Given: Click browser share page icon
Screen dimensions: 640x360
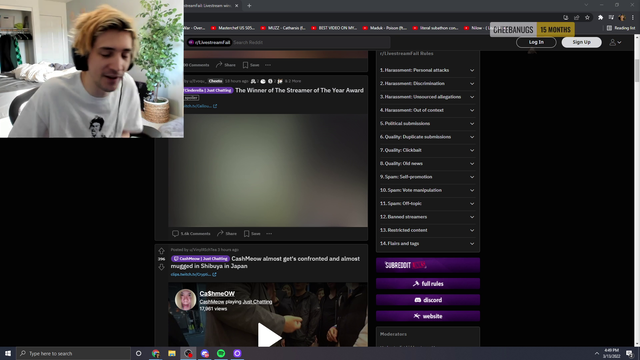Looking at the screenshot, I should tap(576, 18).
